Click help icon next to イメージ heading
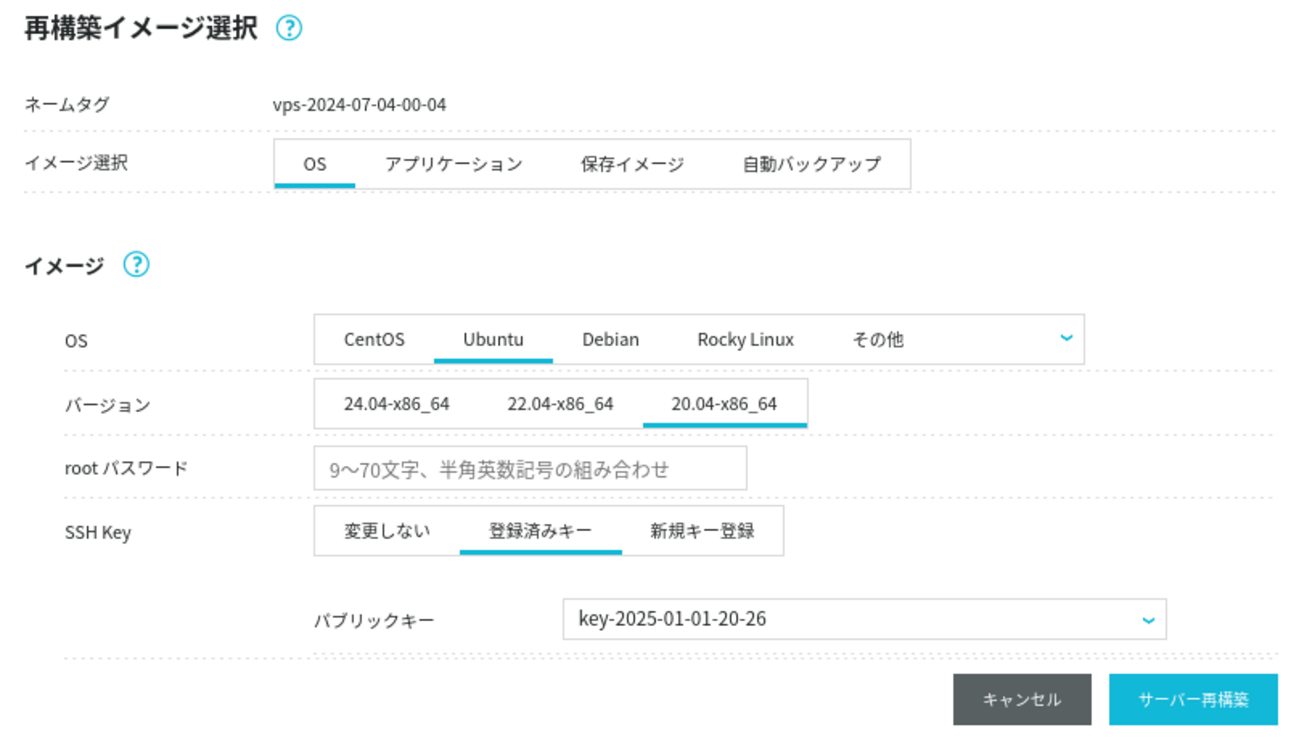 (x=135, y=265)
